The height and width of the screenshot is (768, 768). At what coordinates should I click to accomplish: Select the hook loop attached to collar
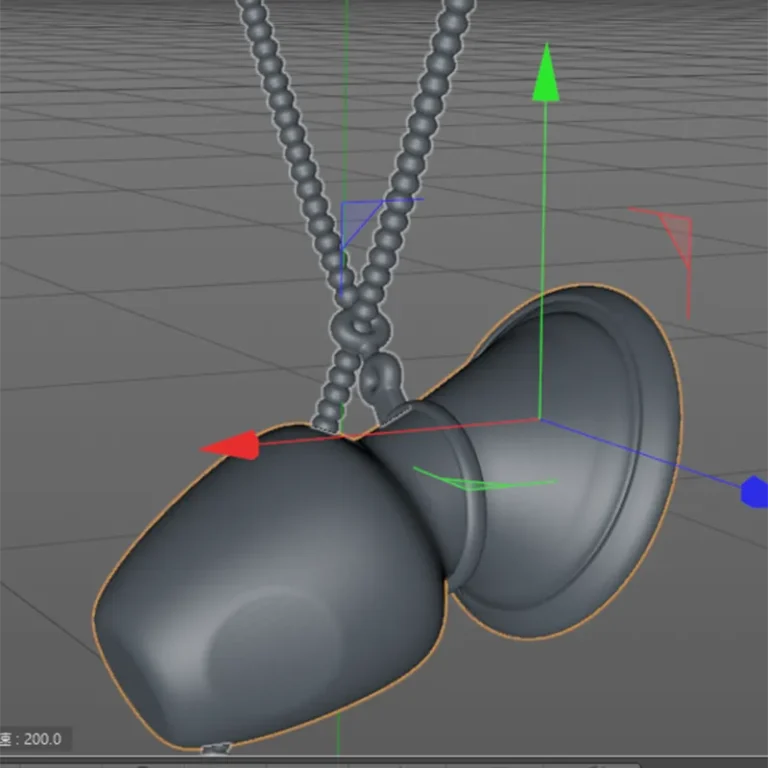coord(381,382)
